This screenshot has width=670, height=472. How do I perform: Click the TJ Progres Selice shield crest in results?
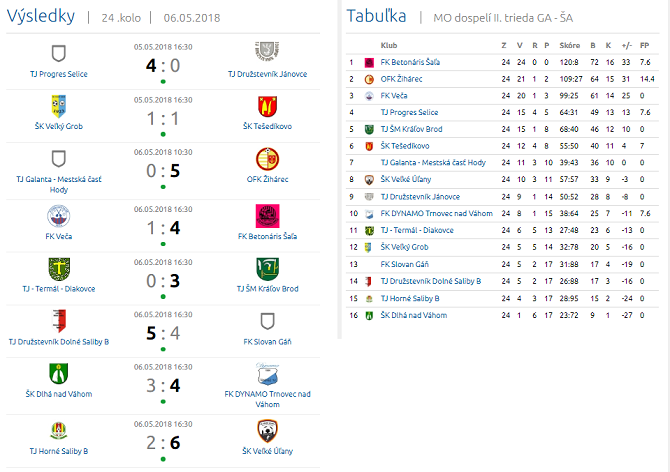[59, 53]
